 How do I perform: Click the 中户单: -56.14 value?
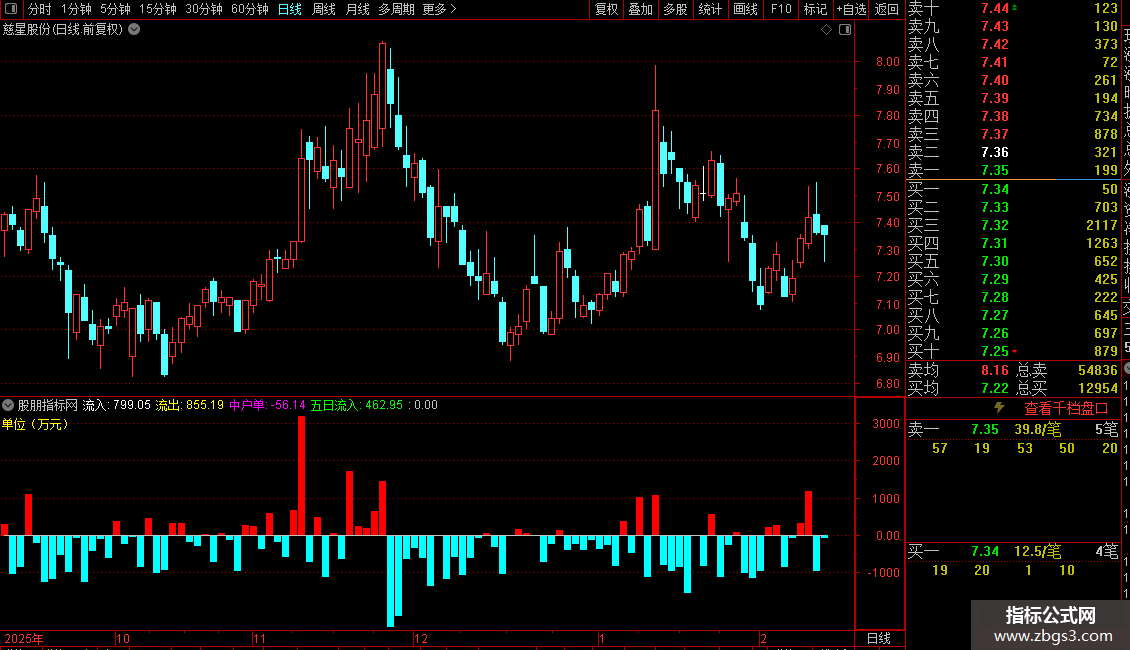267,405
